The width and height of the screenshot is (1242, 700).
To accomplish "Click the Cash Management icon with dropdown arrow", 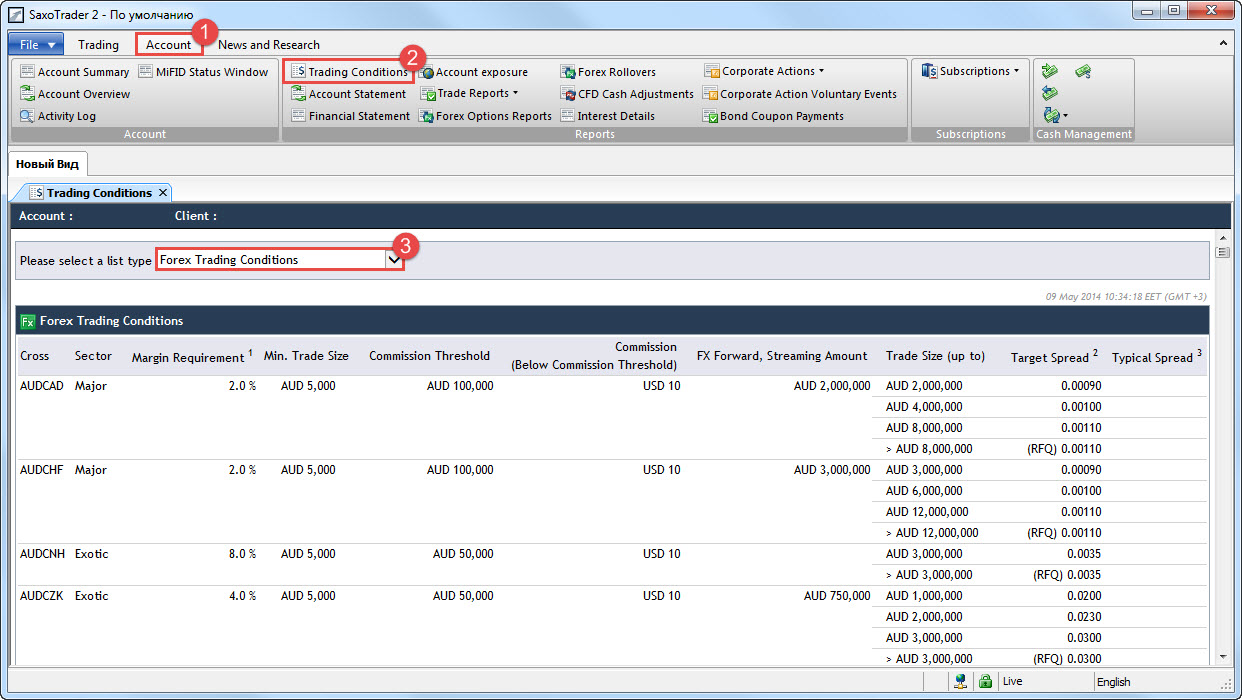I will pos(1054,116).
